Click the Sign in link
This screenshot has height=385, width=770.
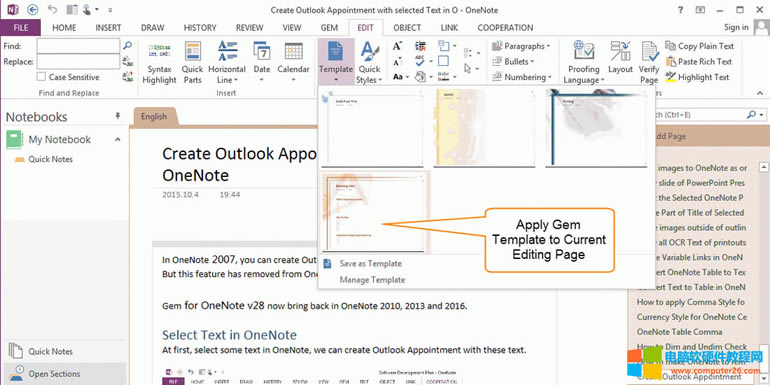coord(736,28)
